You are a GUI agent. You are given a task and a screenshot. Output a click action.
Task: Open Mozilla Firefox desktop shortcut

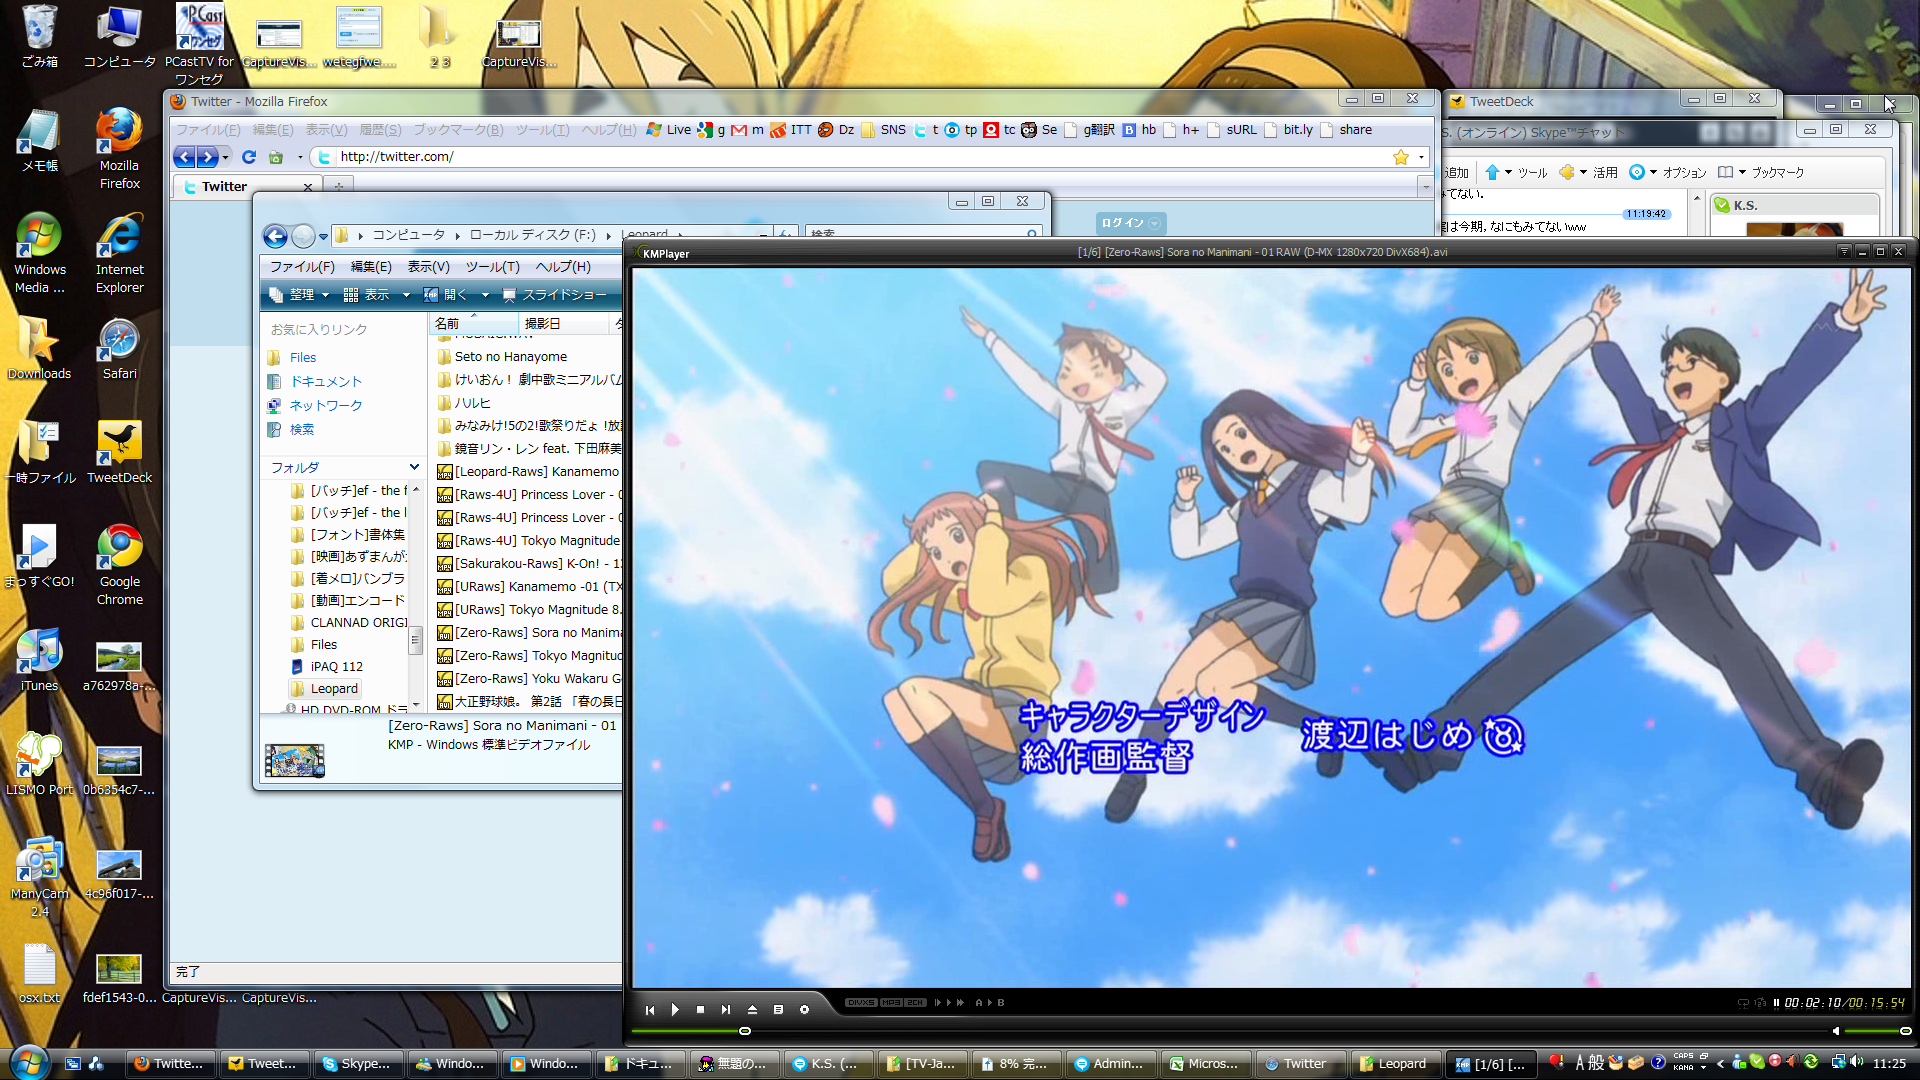119,148
